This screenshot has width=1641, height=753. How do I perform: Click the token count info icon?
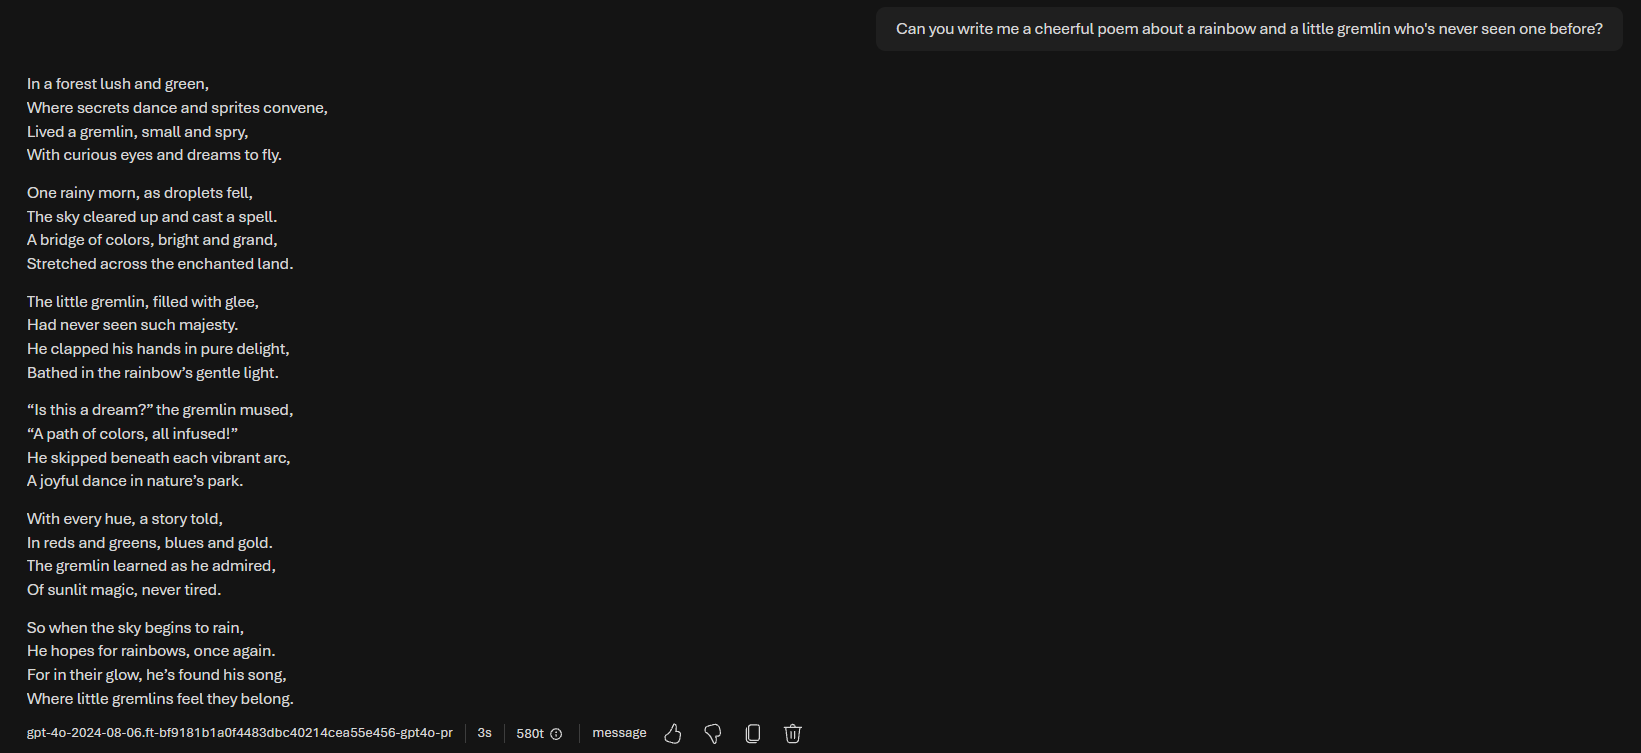pyautogui.click(x=556, y=734)
